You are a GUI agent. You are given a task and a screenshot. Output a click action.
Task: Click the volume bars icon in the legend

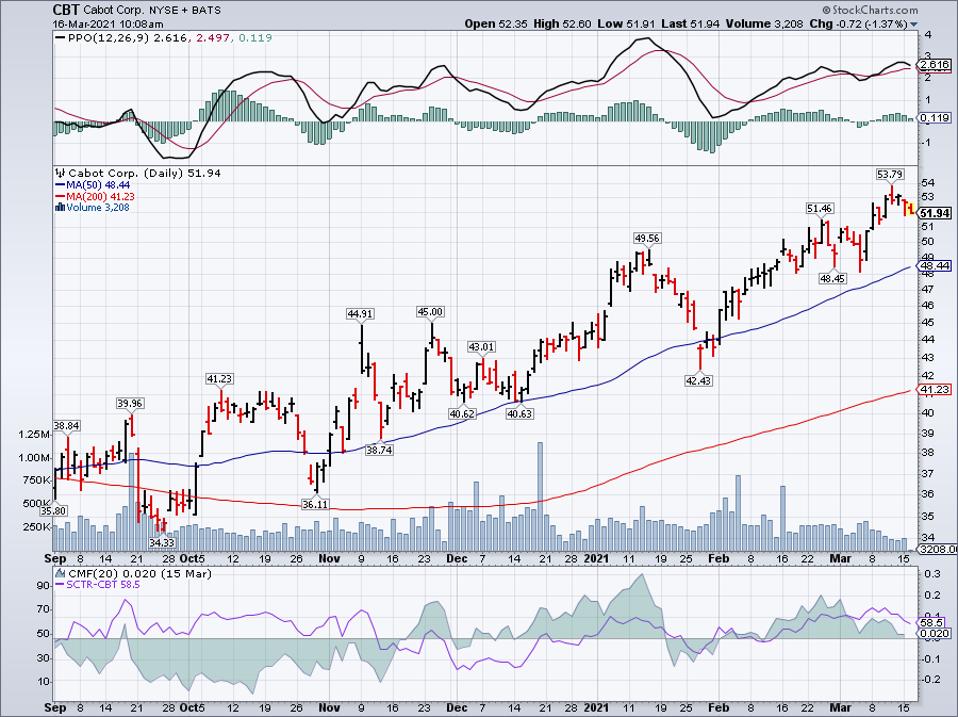click(x=60, y=207)
